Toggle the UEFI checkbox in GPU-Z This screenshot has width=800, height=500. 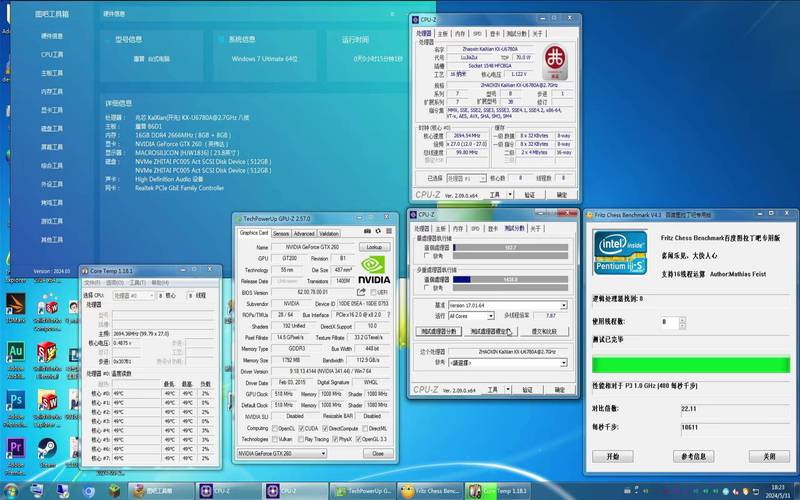coord(373,292)
